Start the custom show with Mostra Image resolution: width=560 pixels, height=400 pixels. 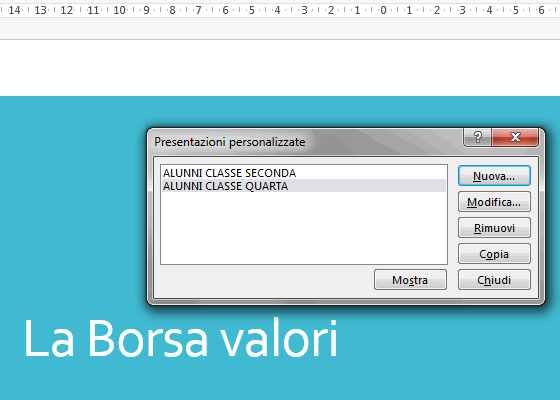click(410, 280)
